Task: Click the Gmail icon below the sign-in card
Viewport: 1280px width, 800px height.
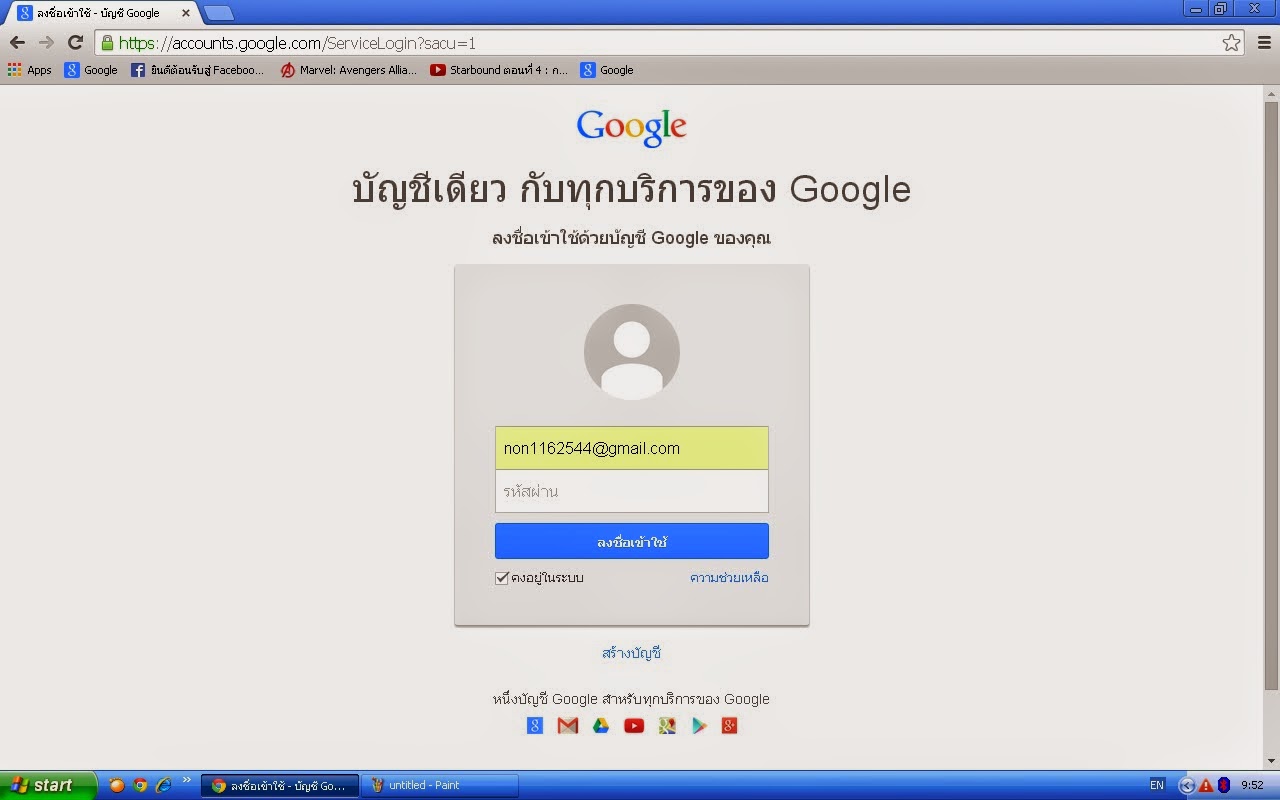Action: [x=568, y=726]
